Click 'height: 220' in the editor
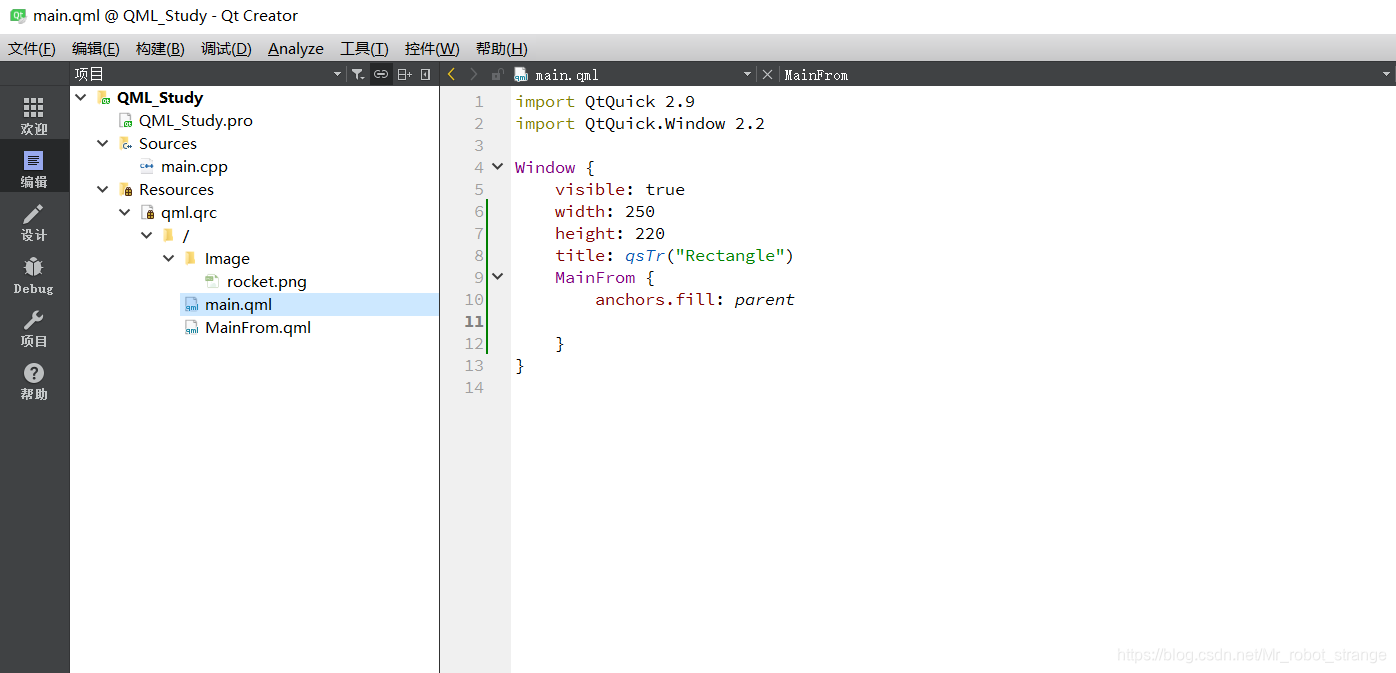1396x673 pixels. point(610,233)
